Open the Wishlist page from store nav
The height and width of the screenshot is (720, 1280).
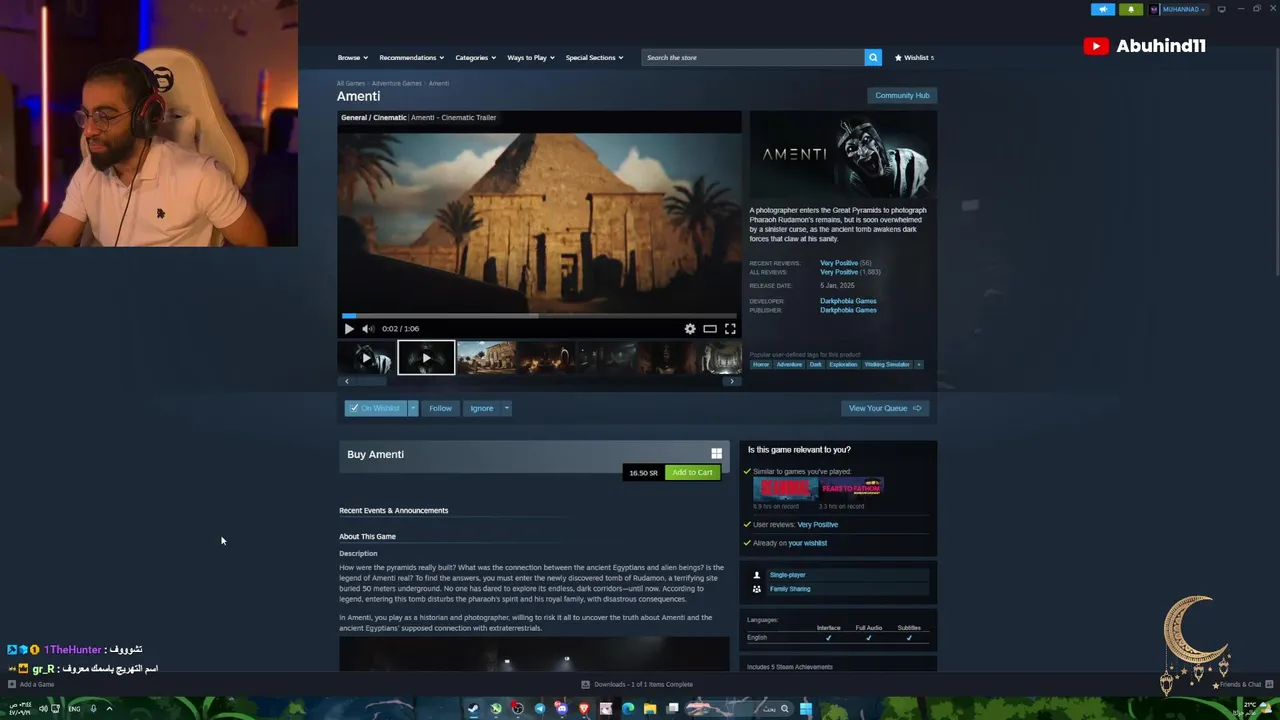coord(914,57)
